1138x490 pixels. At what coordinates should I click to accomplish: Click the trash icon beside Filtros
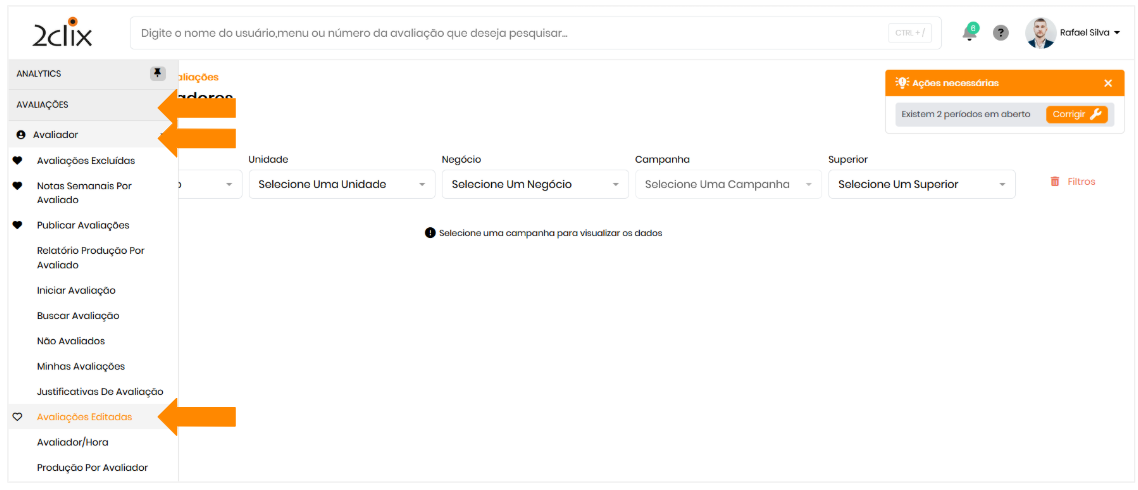click(1054, 182)
